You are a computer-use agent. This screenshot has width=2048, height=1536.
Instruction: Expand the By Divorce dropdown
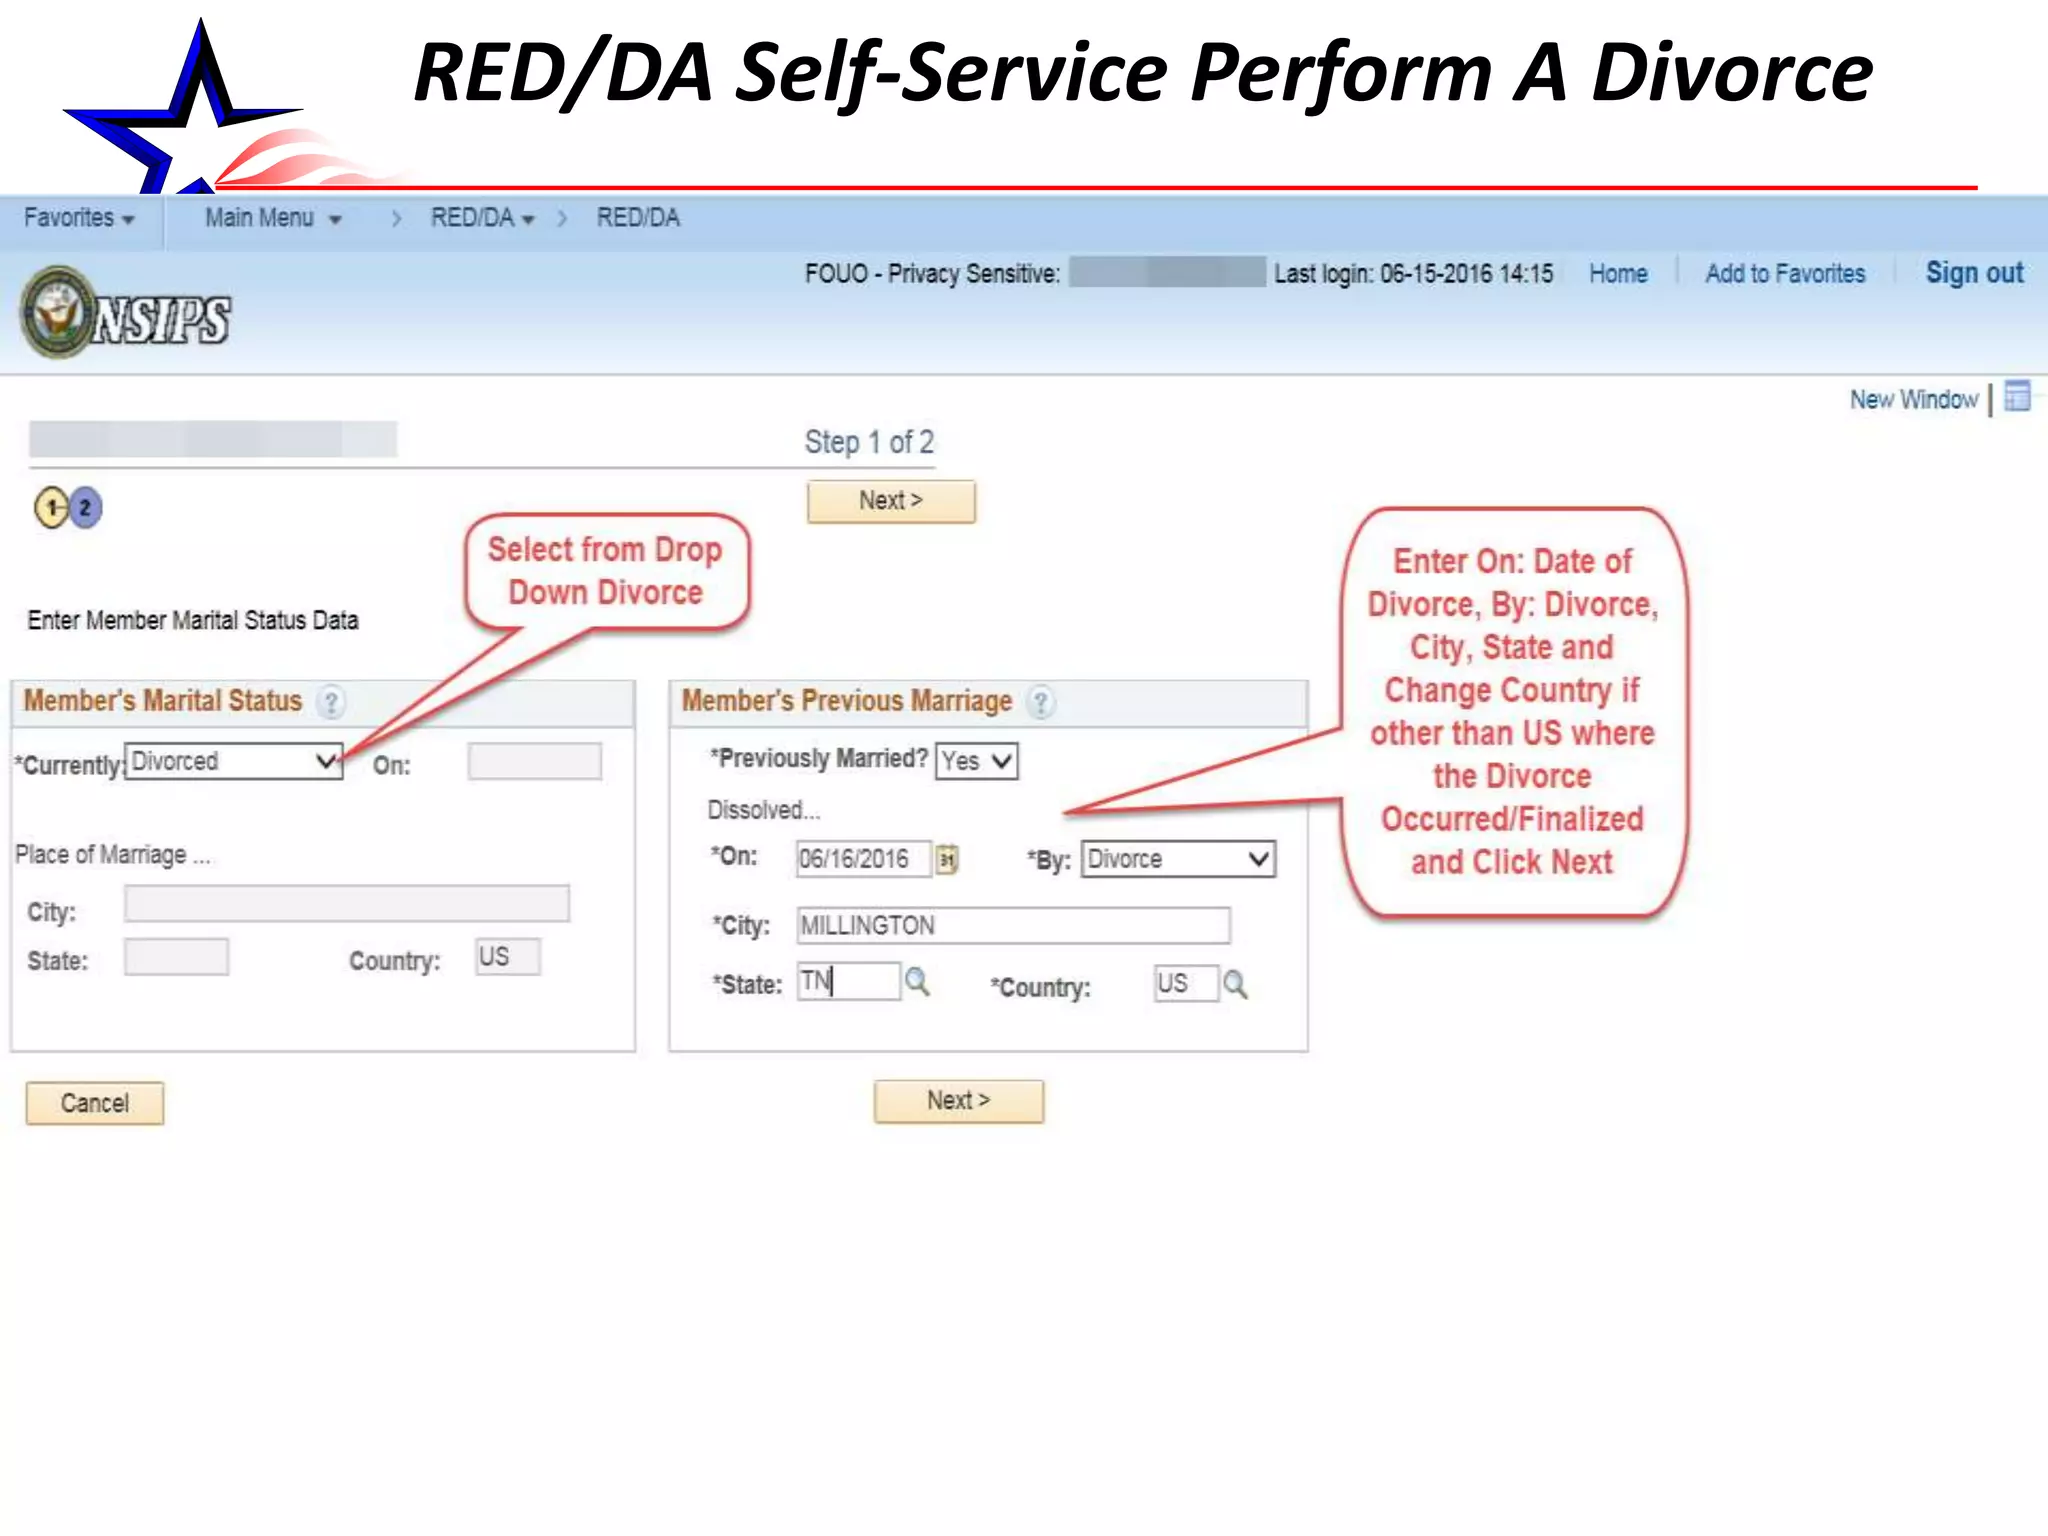pyautogui.click(x=1178, y=859)
